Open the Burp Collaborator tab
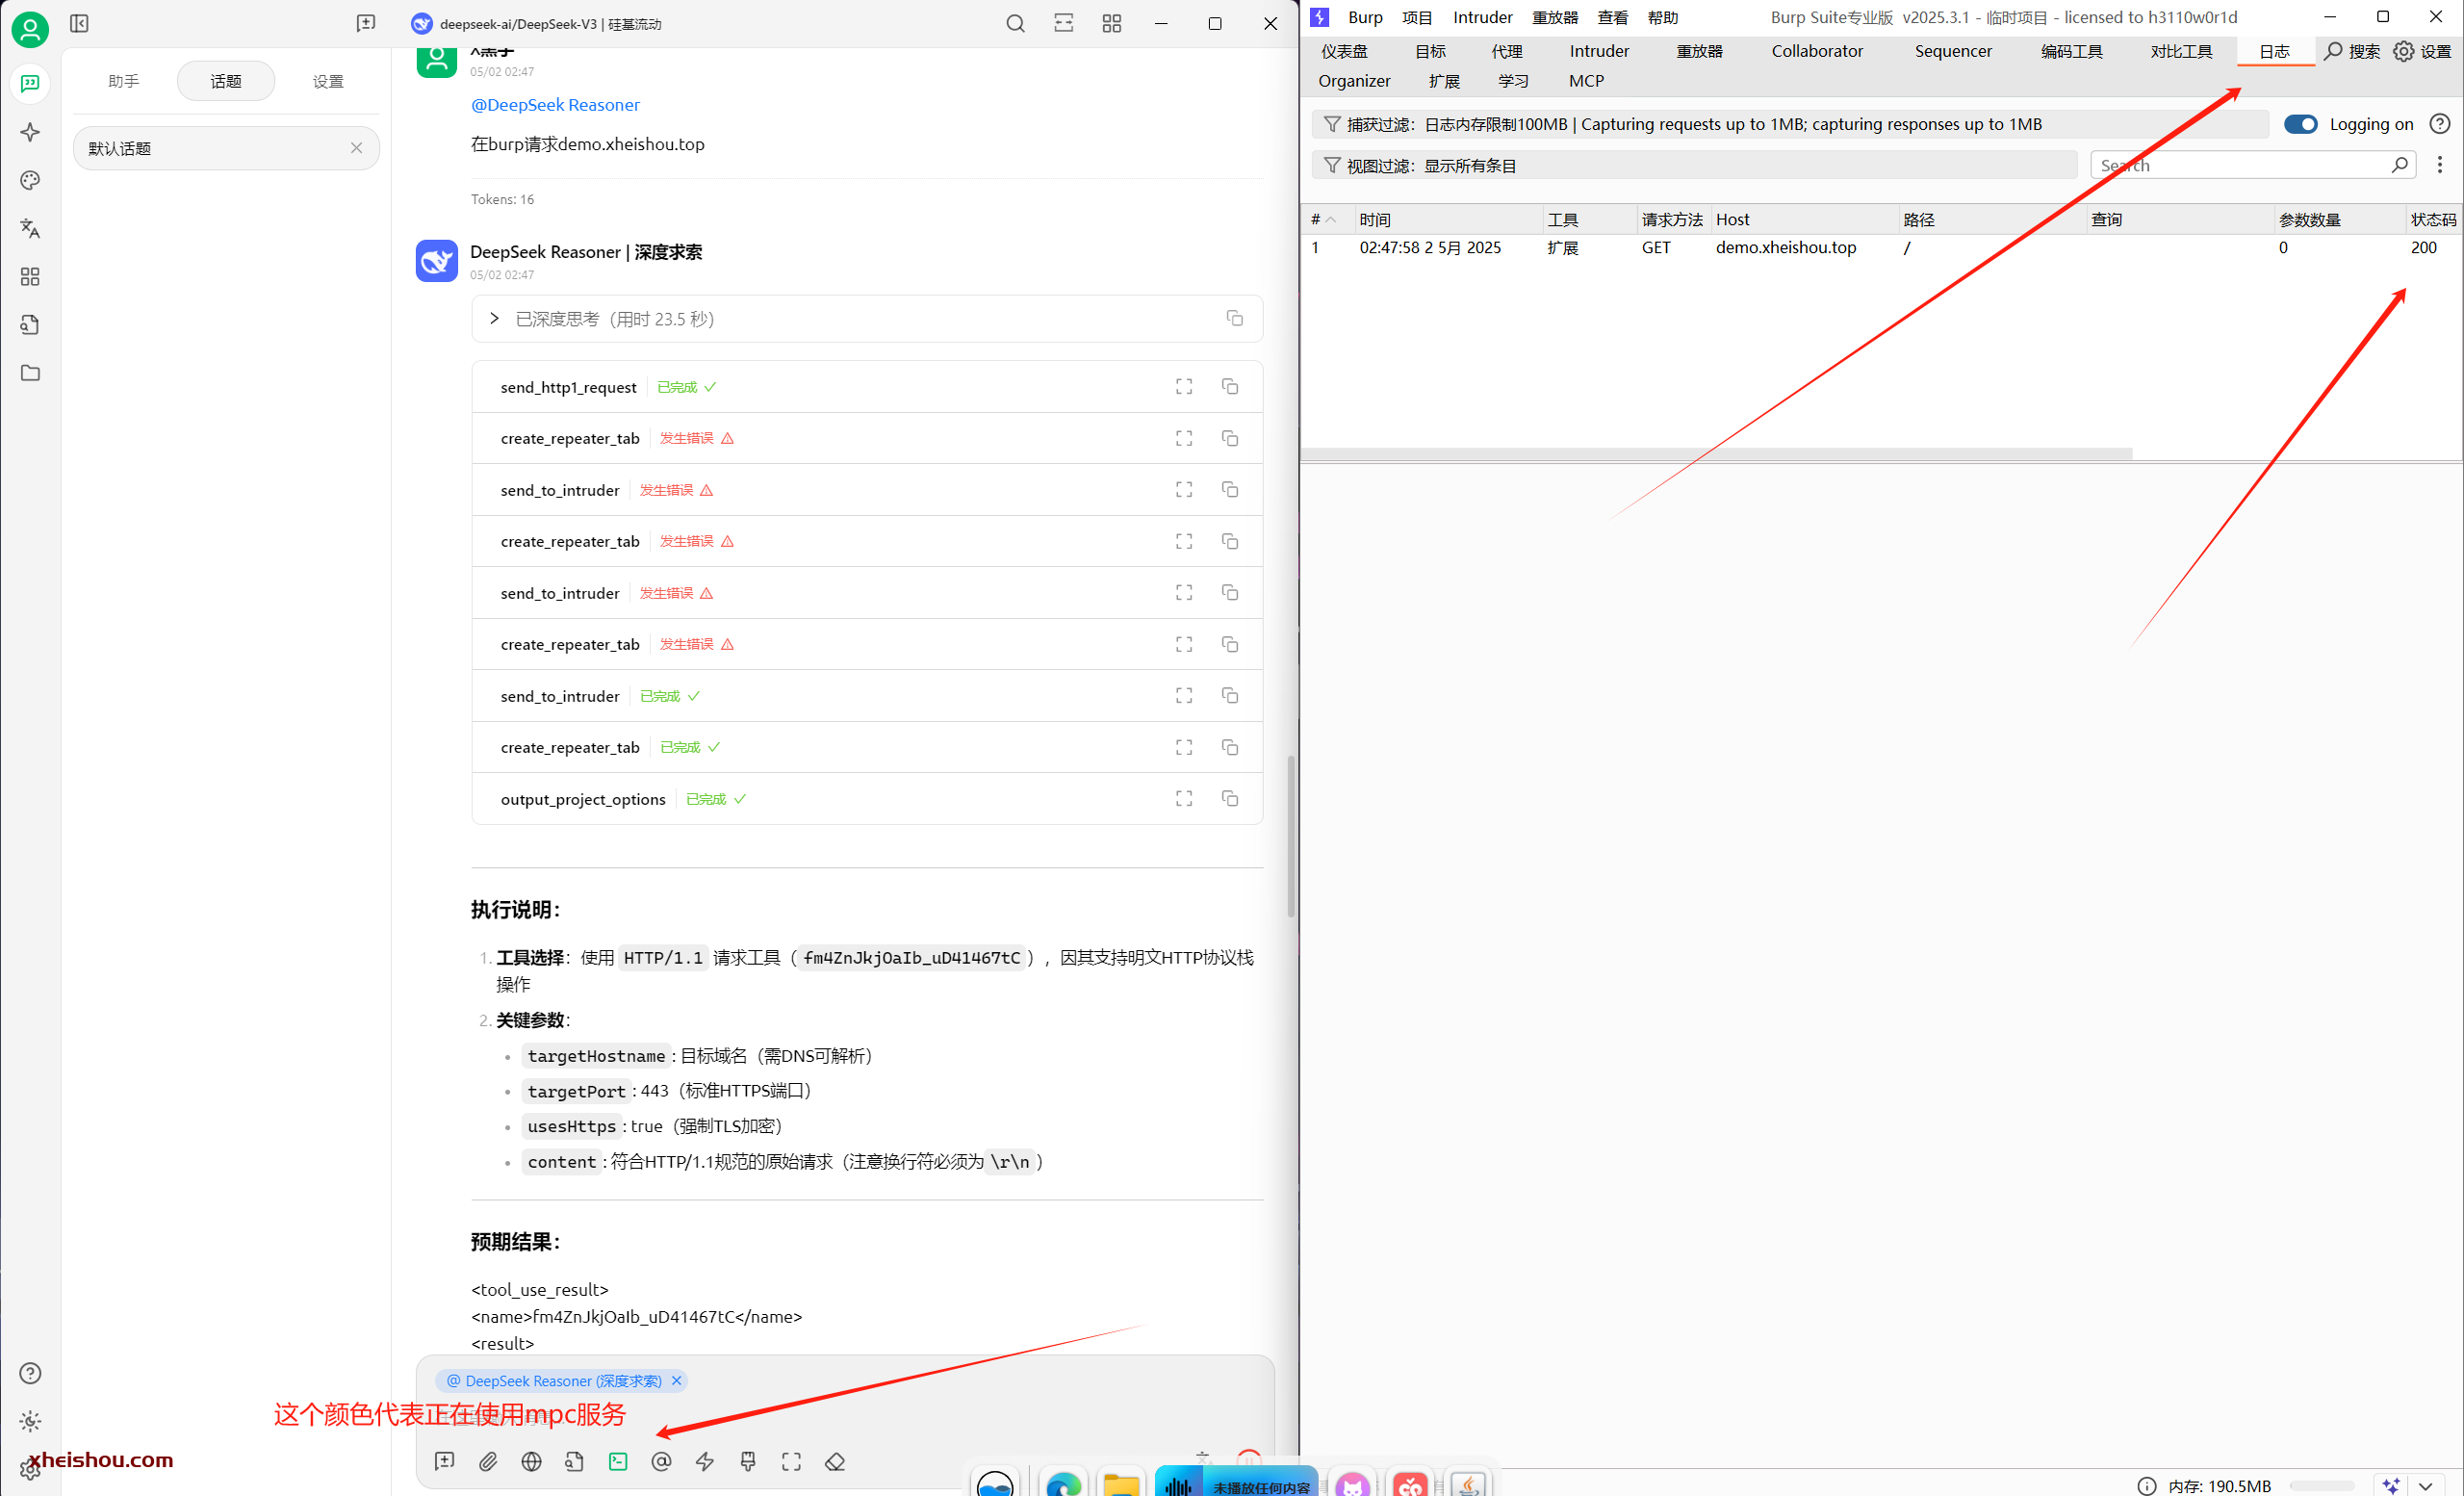Screen dimensions: 2464x1496 tap(1817, 51)
